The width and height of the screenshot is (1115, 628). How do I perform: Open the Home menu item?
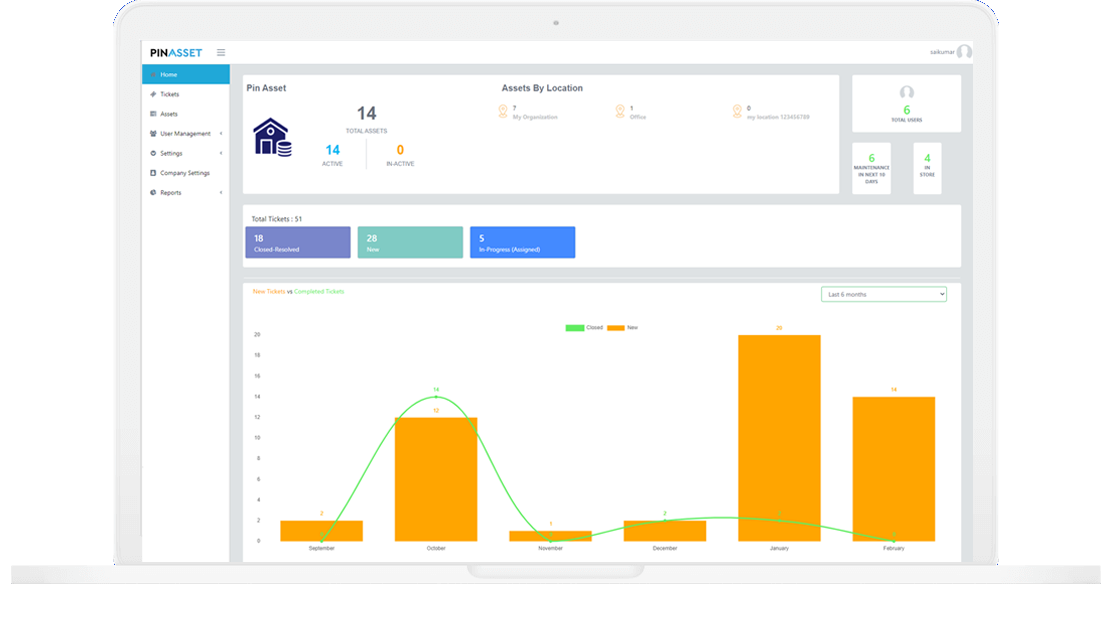(x=186, y=75)
